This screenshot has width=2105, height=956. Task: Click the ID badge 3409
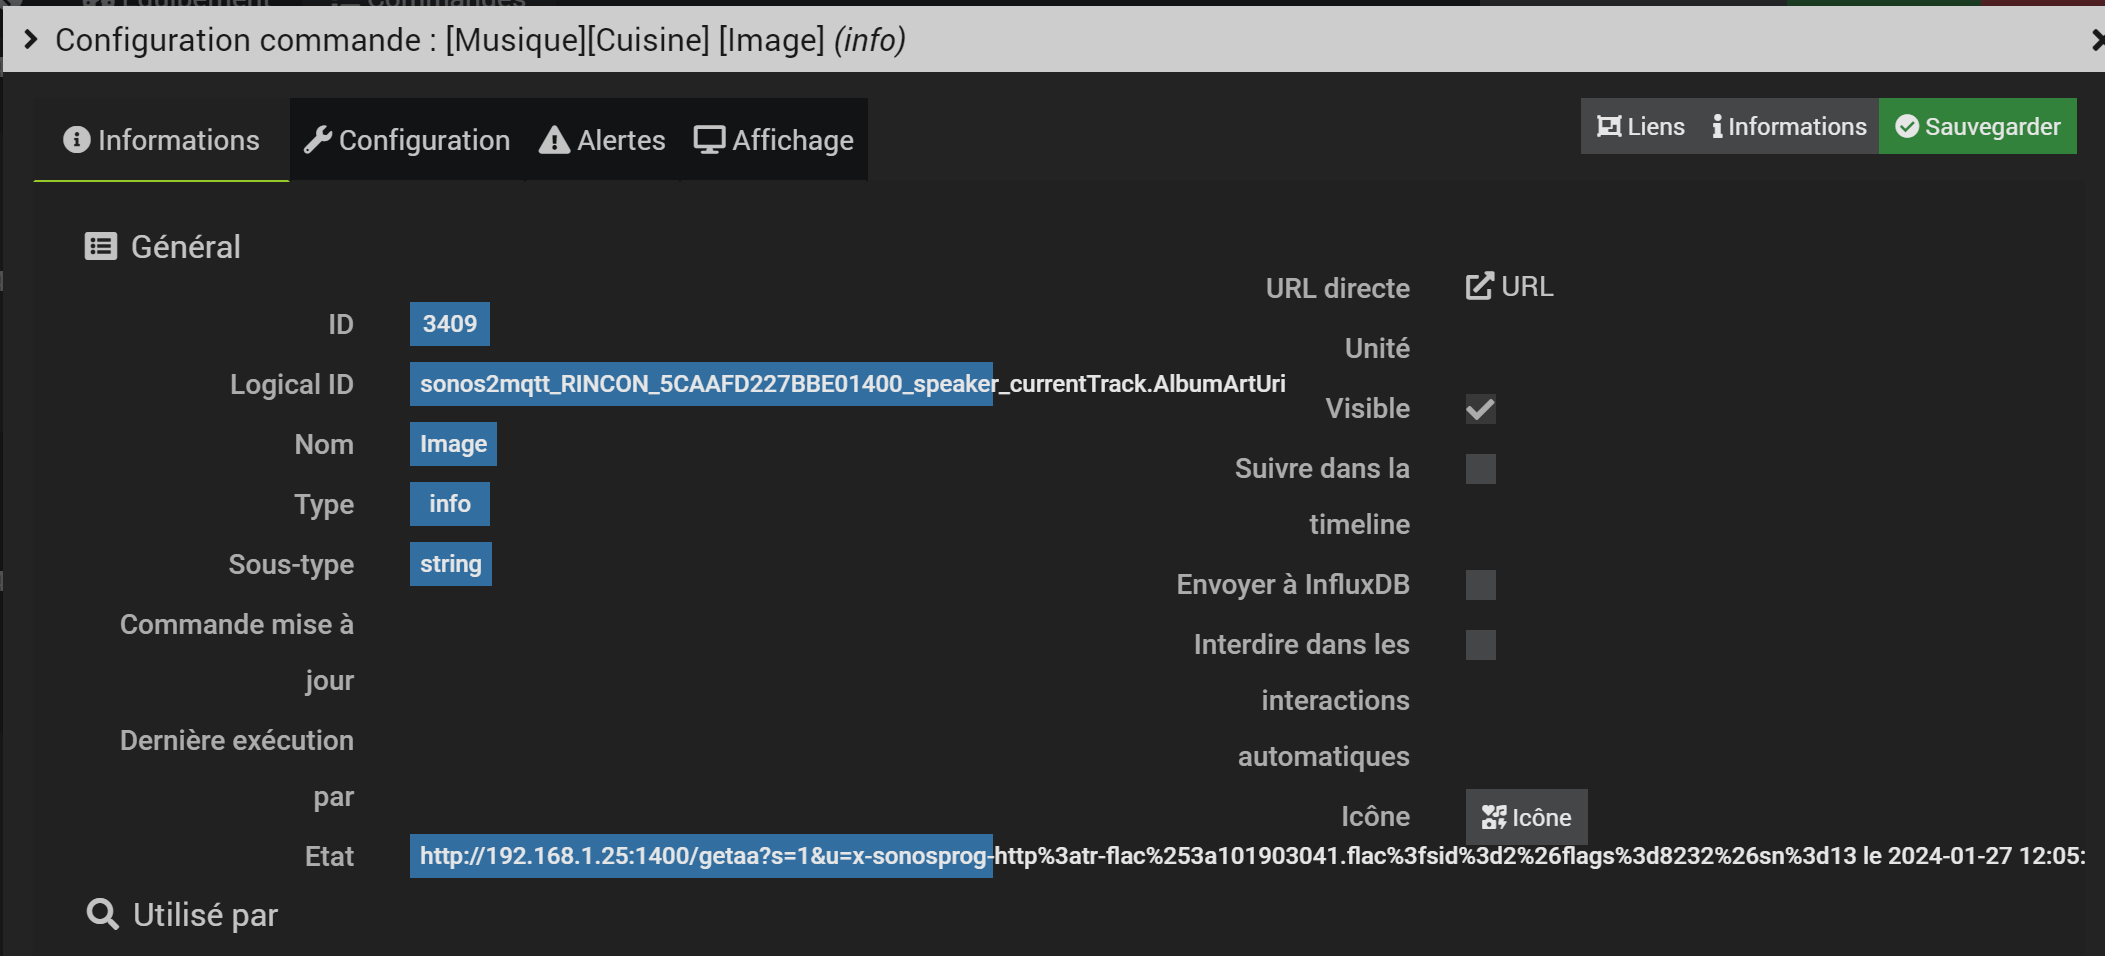(x=449, y=324)
